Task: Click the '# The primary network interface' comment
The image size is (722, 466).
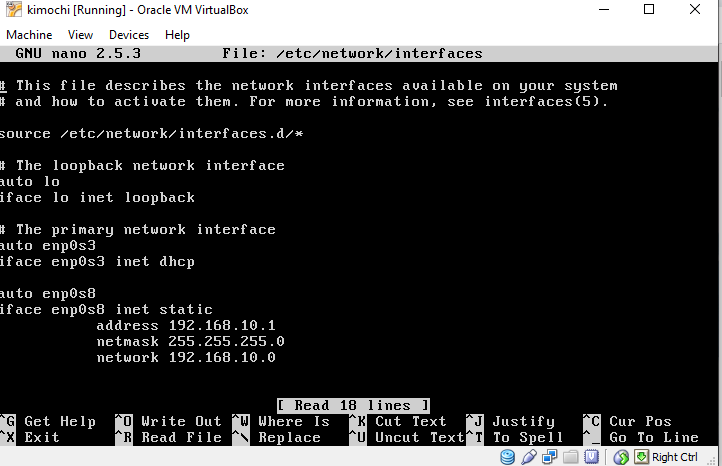Action: (x=138, y=229)
